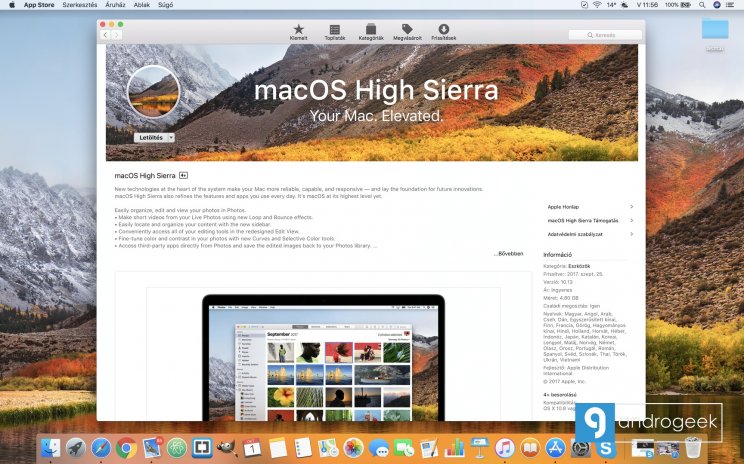Viewport: 744px width, 464px height.
Task: Open Finder from the Dock
Action: [50, 447]
